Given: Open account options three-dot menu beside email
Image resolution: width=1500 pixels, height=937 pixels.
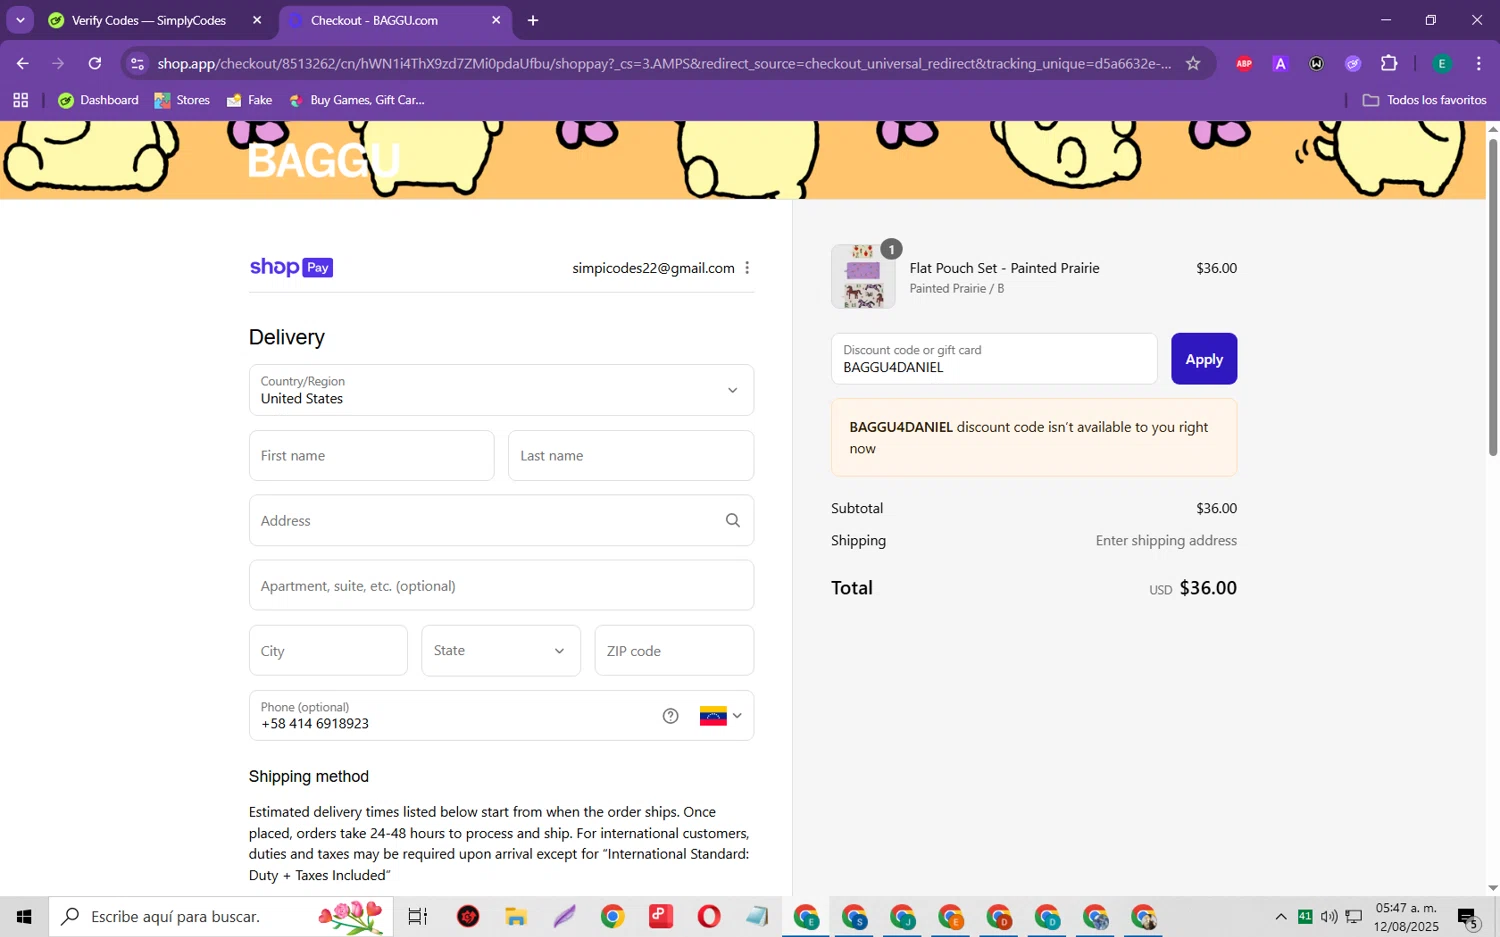Looking at the screenshot, I should (747, 268).
